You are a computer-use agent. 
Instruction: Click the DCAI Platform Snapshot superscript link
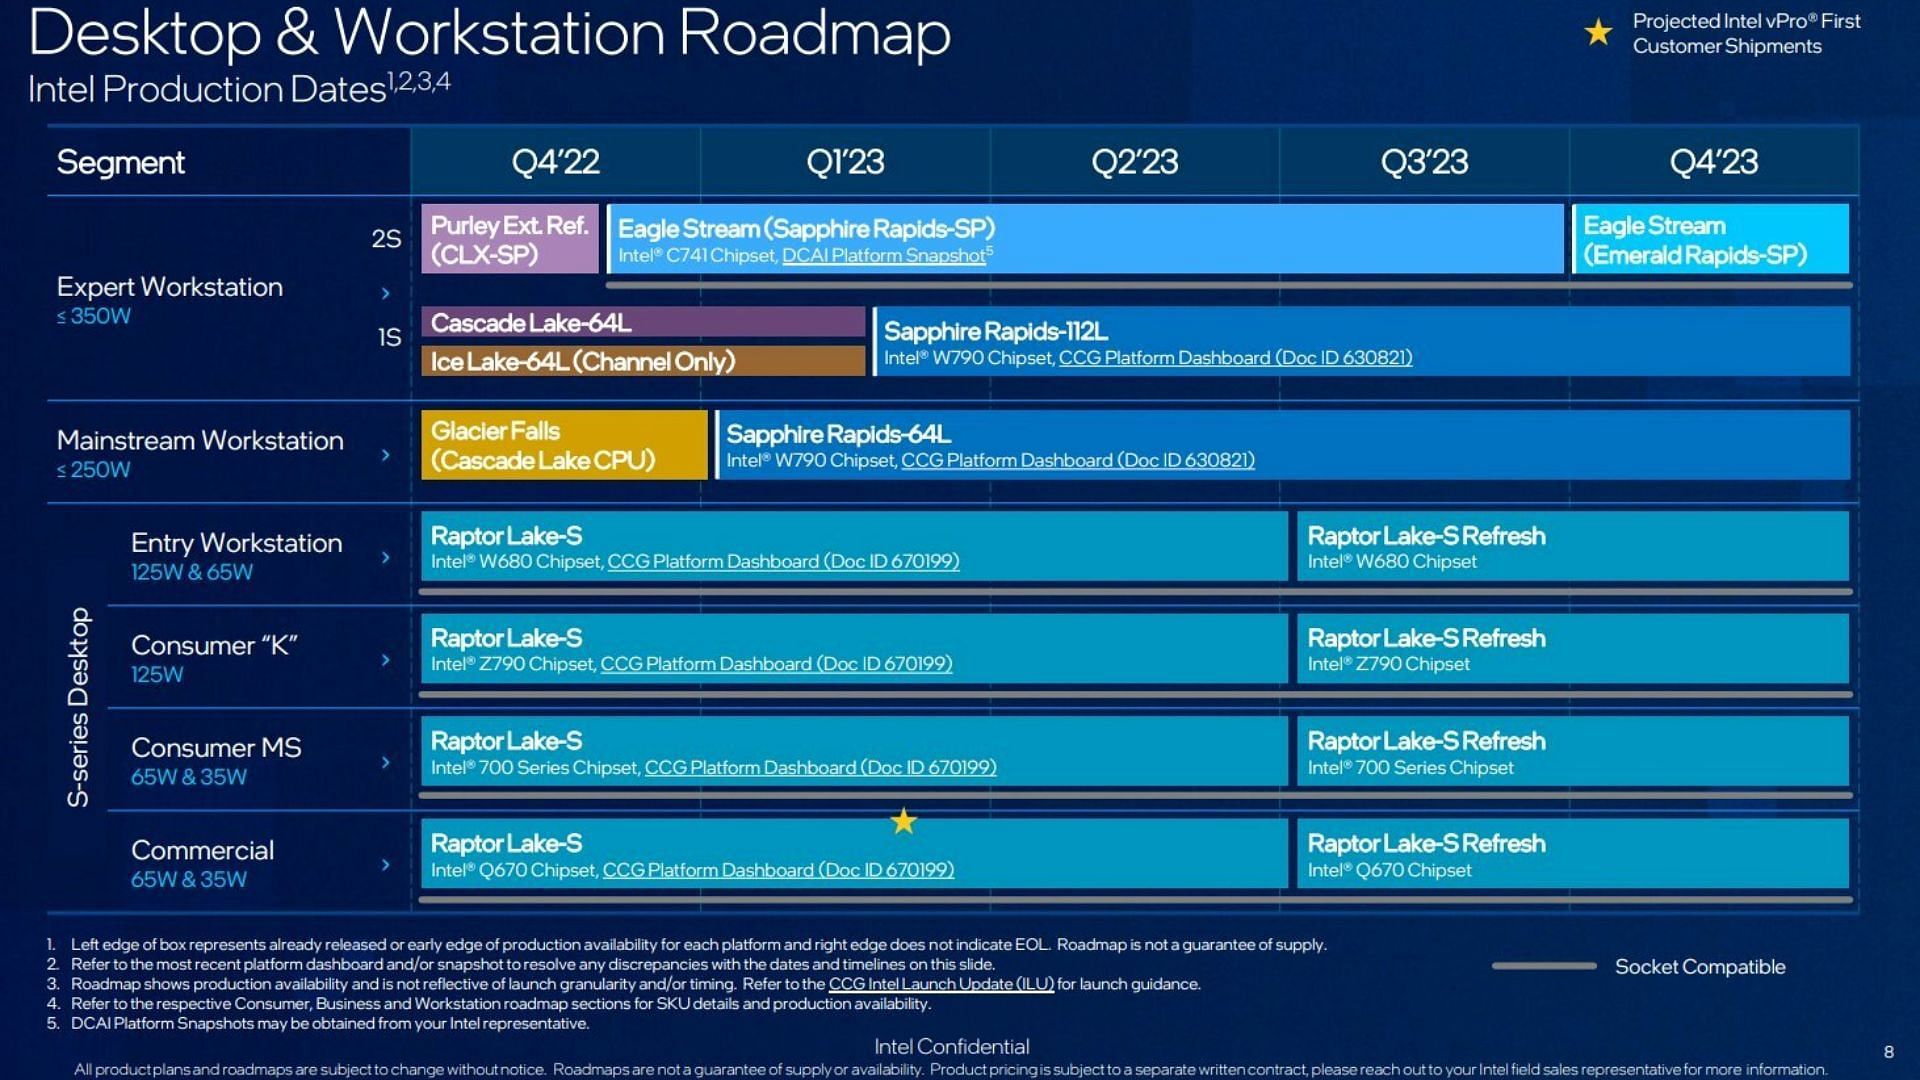915,261
